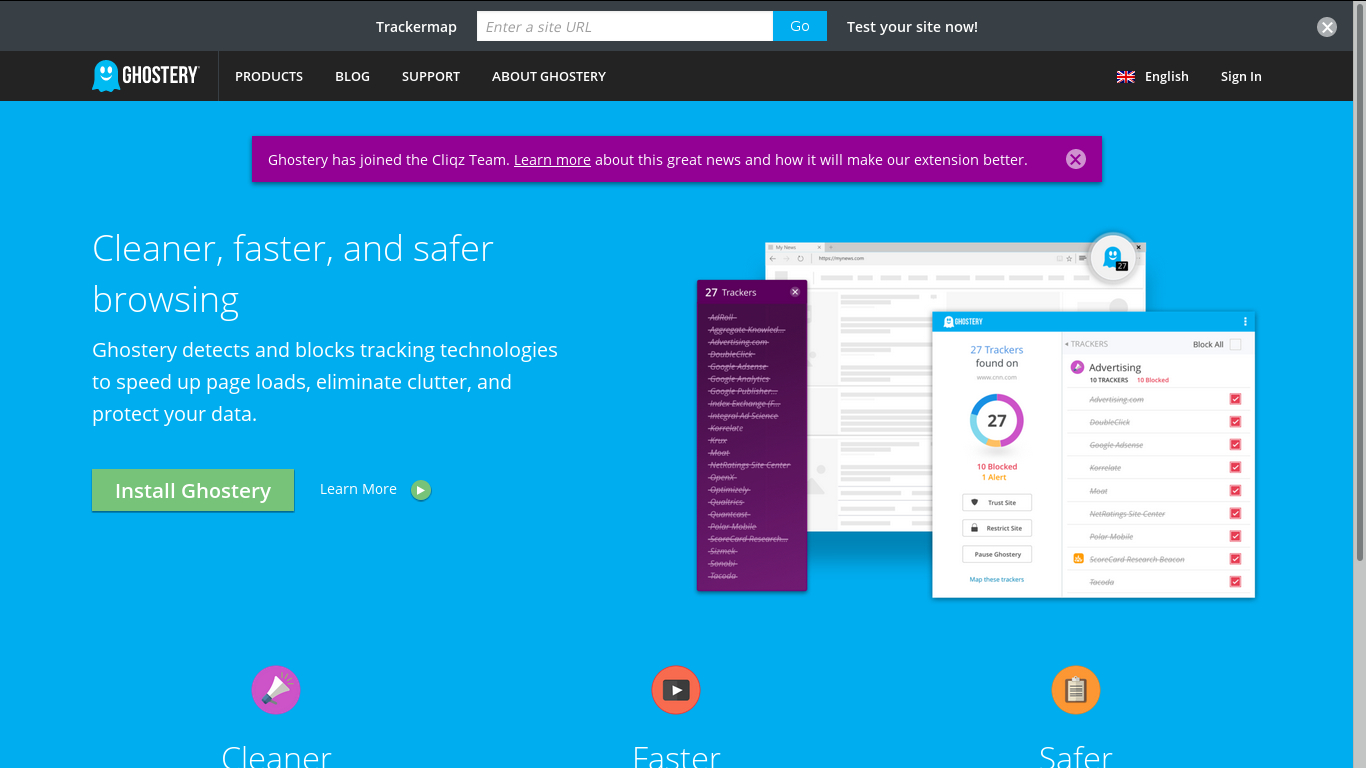Click the Safer clipboard icon
The image size is (1366, 768).
tap(1076, 690)
